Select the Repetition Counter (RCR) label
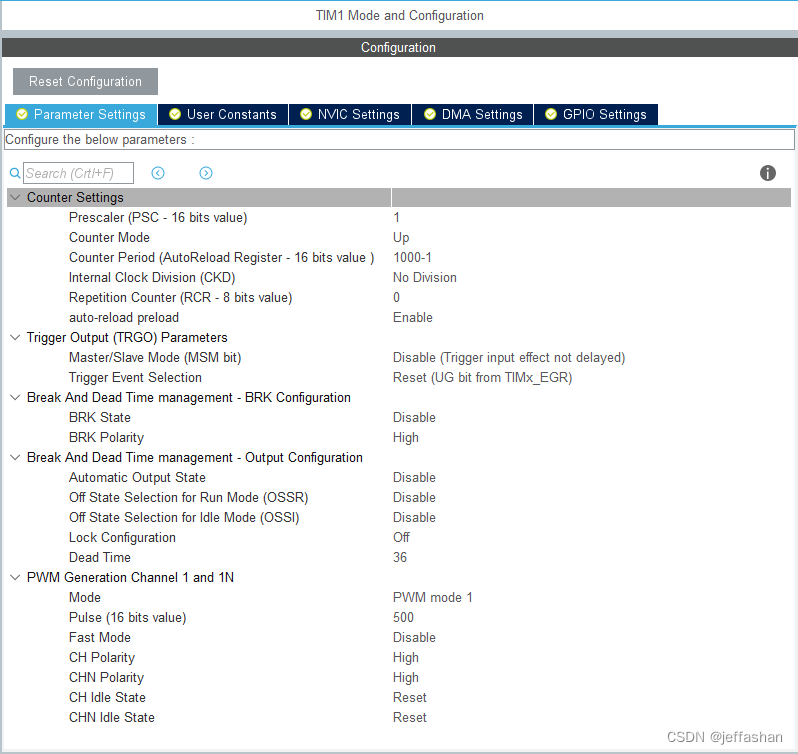 click(181, 297)
